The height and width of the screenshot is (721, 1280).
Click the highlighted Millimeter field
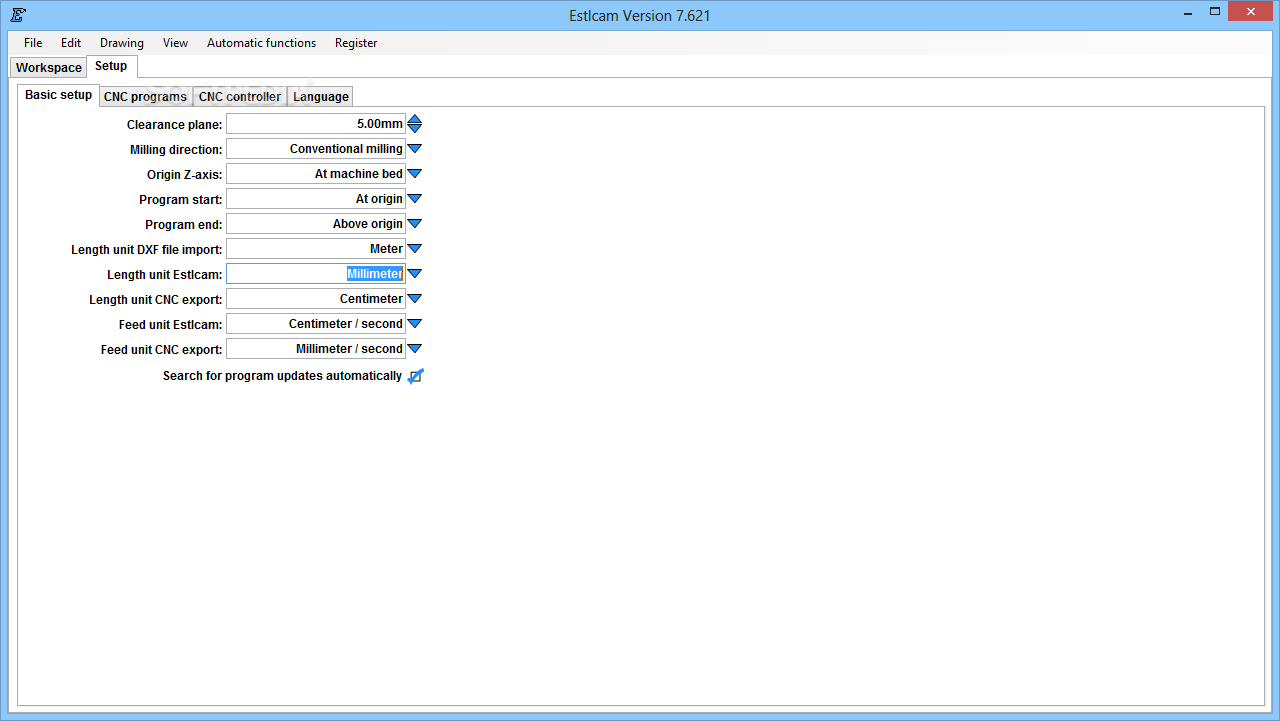coord(316,274)
